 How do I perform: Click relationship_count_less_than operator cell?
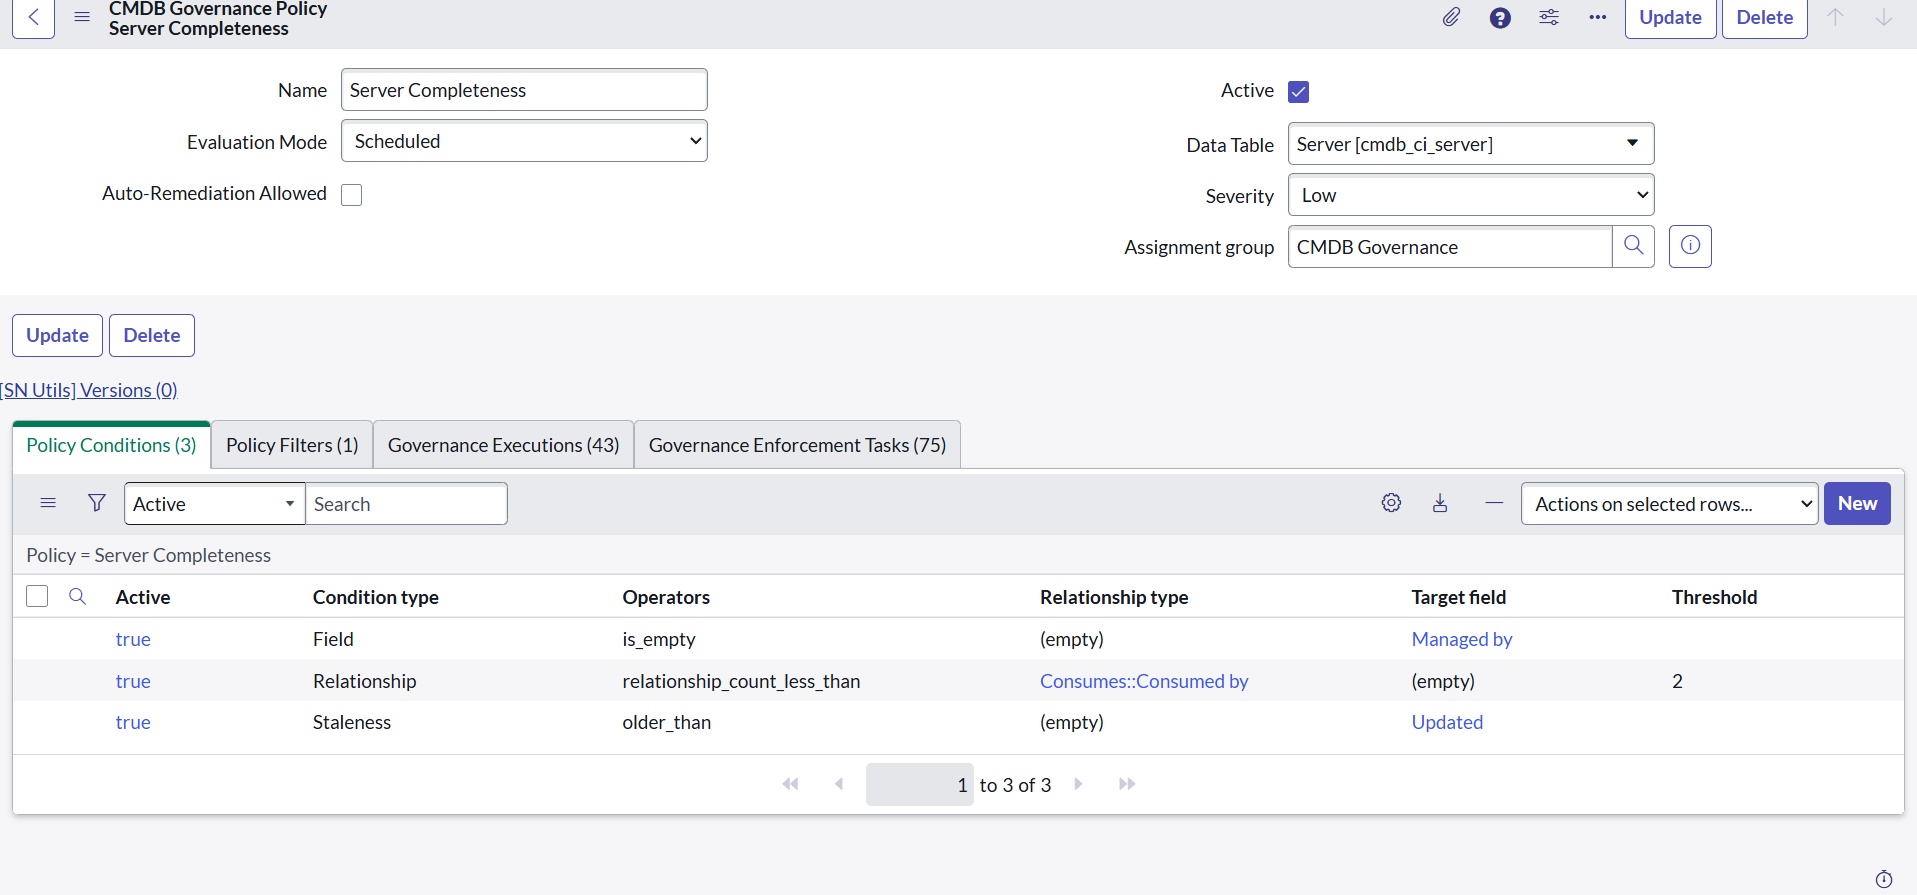(x=741, y=681)
